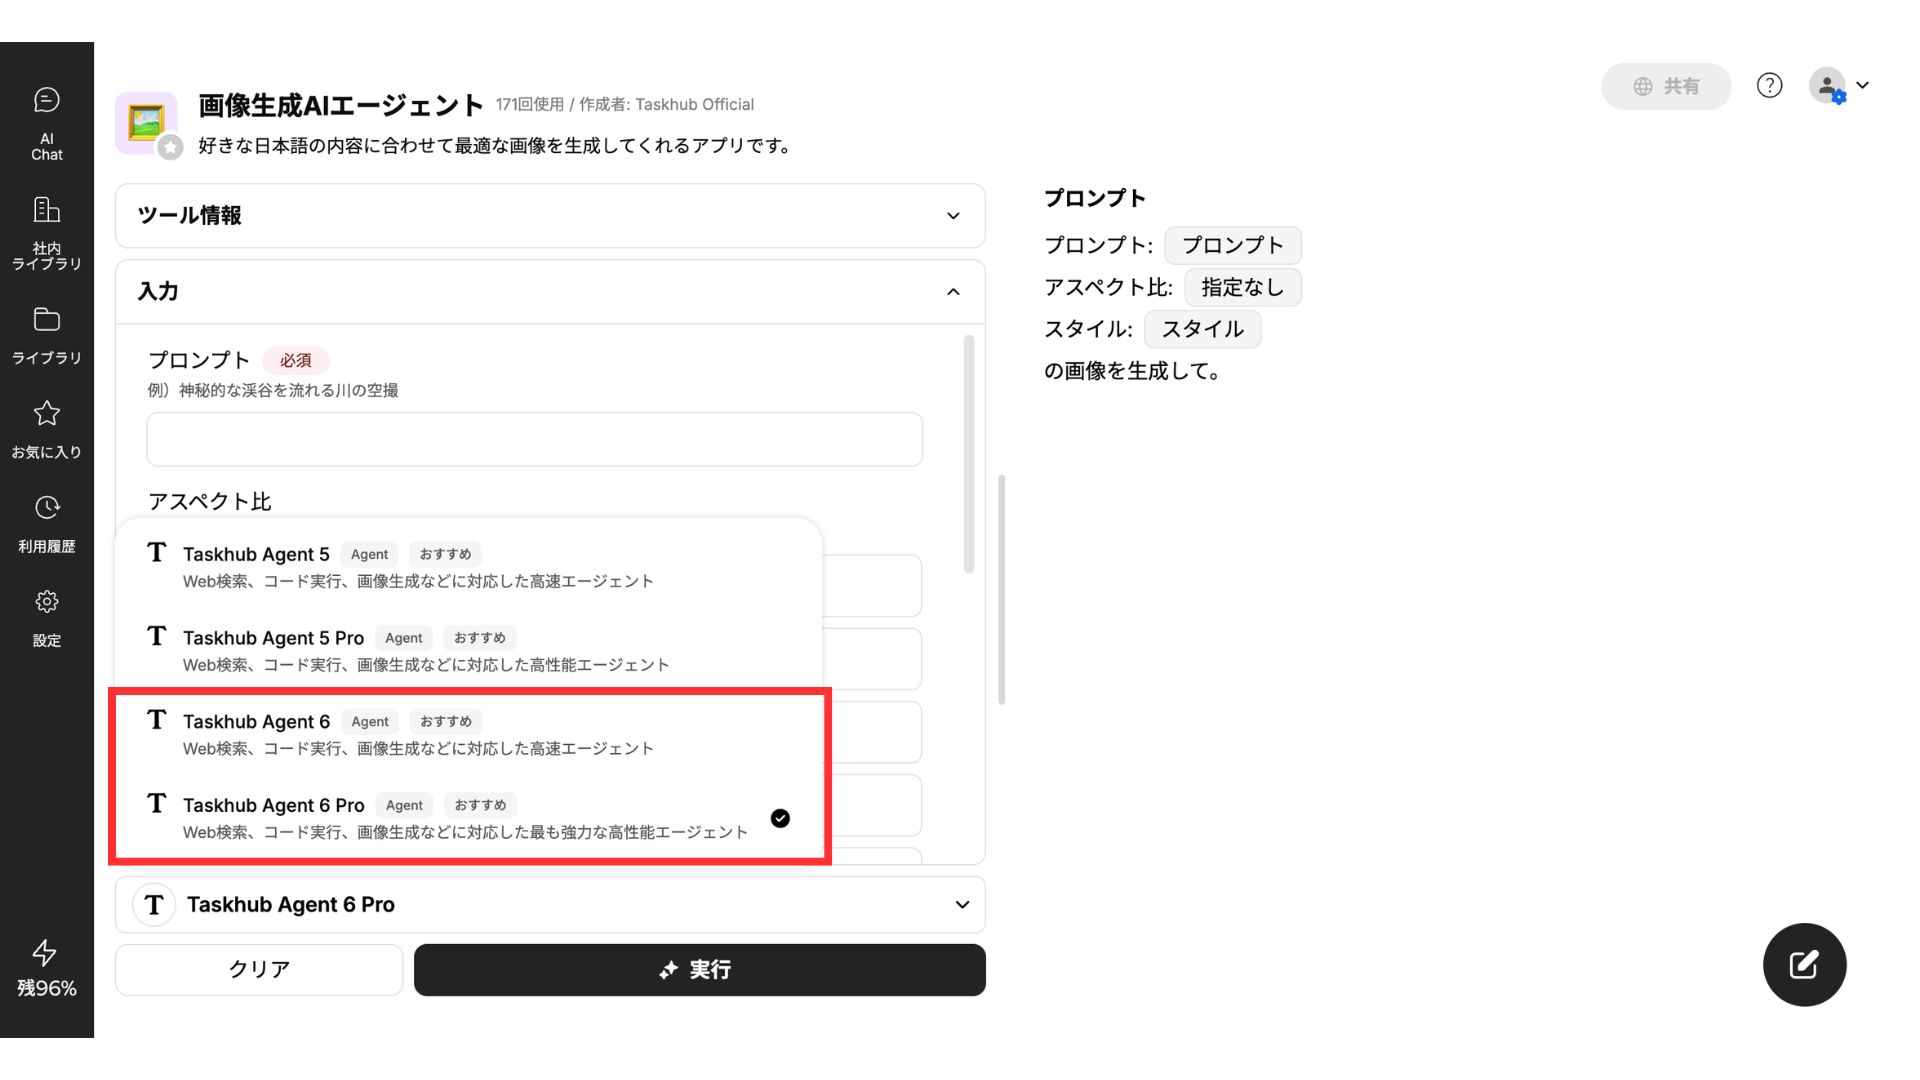The width and height of the screenshot is (1920, 1080).
Task: Click the input panel scrollbar
Action: tap(968, 455)
